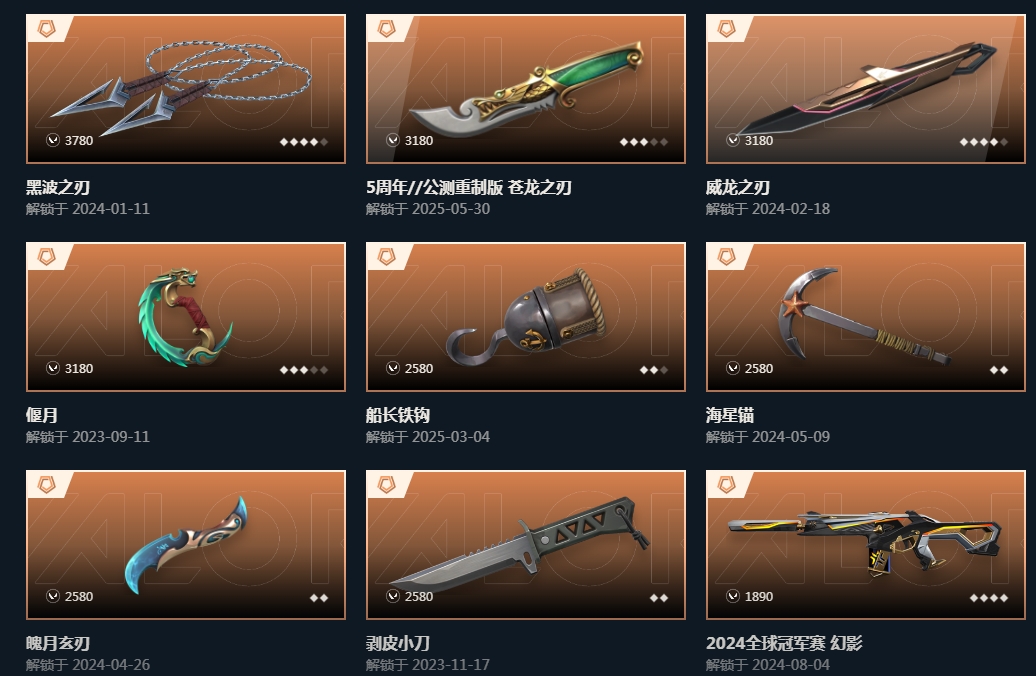Image resolution: width=1036 pixels, height=676 pixels.
Task: Select the 剥皮小刀 combat knife image
Action: click(x=526, y=545)
